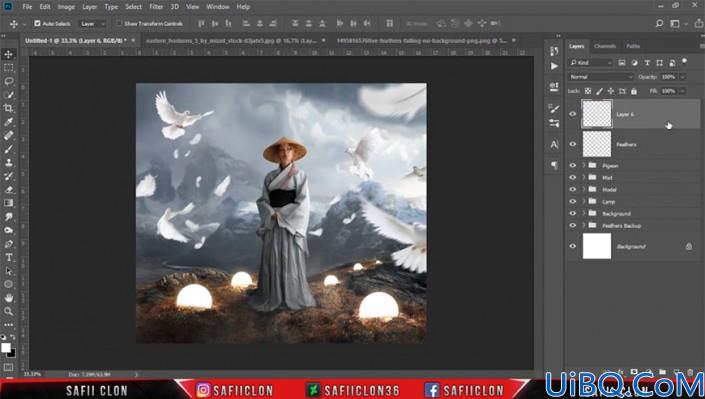
Task: Hide the Lamp group eye
Action: point(572,202)
